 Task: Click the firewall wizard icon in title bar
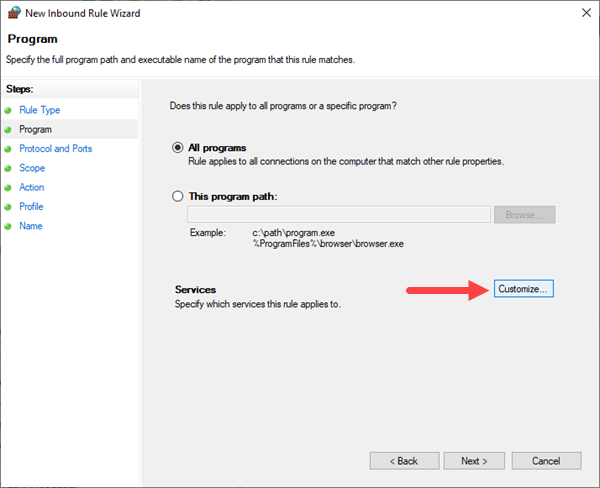[x=14, y=13]
